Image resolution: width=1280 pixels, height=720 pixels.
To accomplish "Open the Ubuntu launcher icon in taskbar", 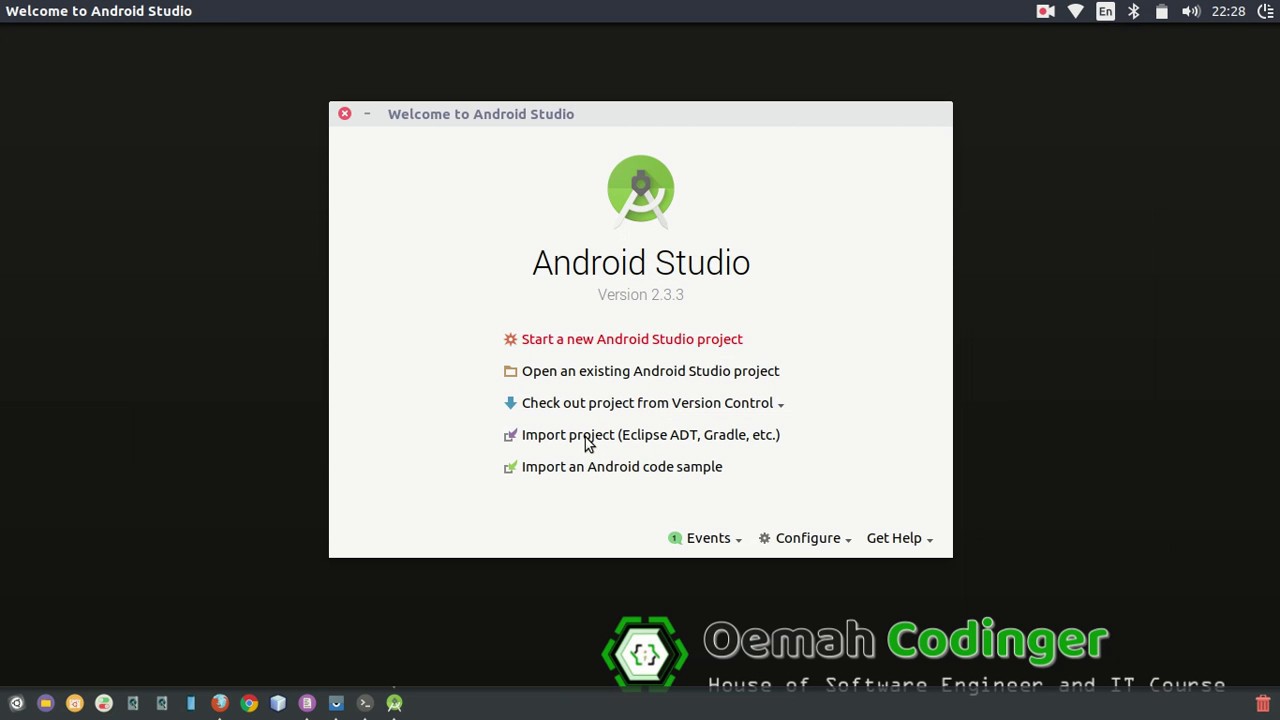I will tap(16, 703).
